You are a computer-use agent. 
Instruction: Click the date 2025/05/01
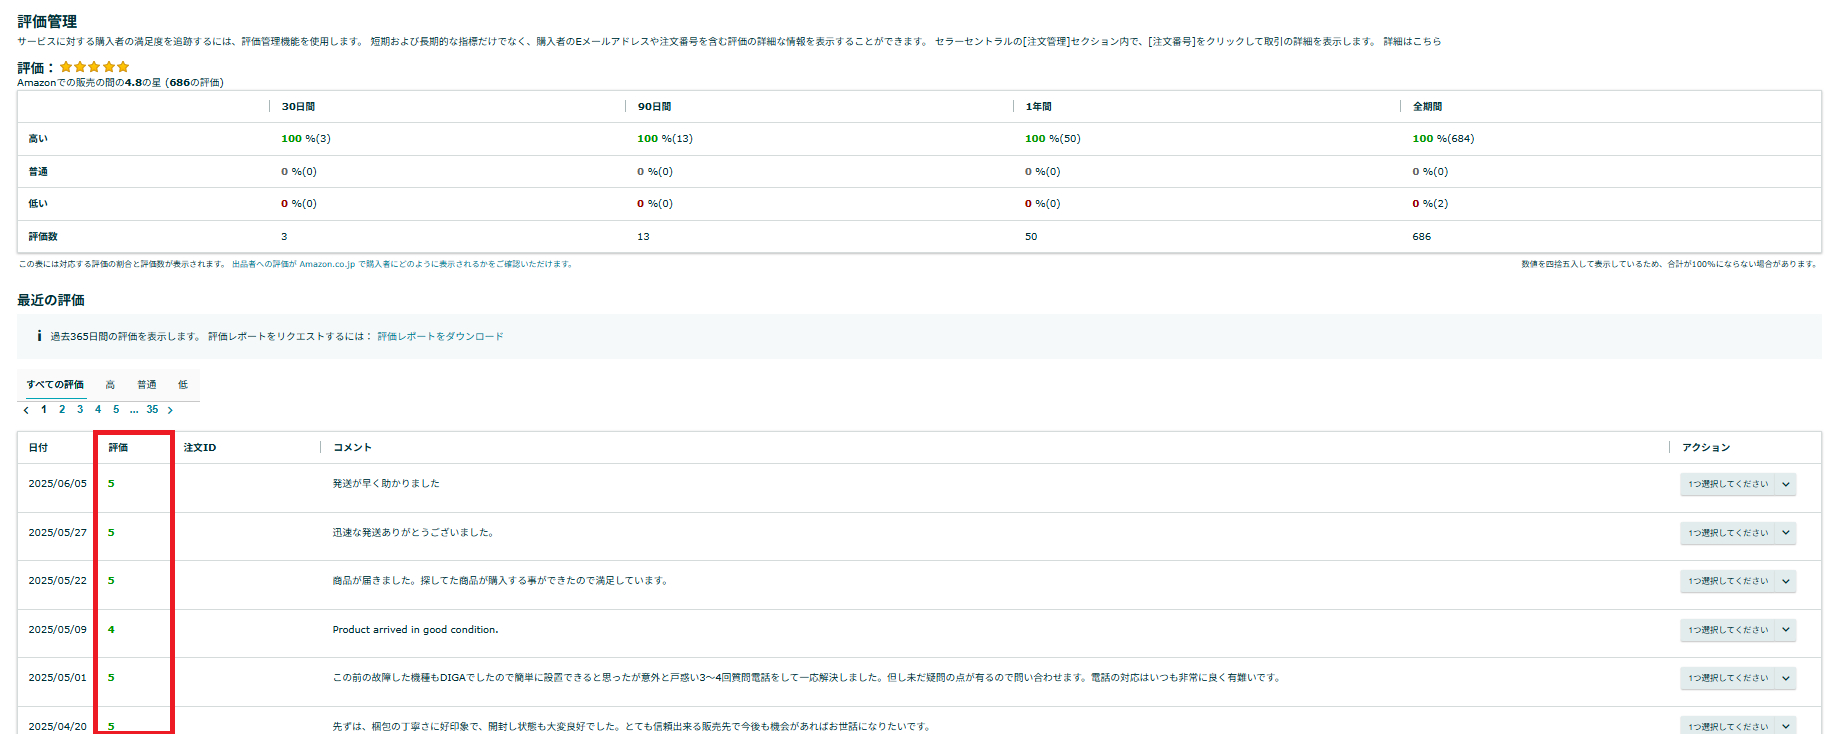(x=57, y=678)
